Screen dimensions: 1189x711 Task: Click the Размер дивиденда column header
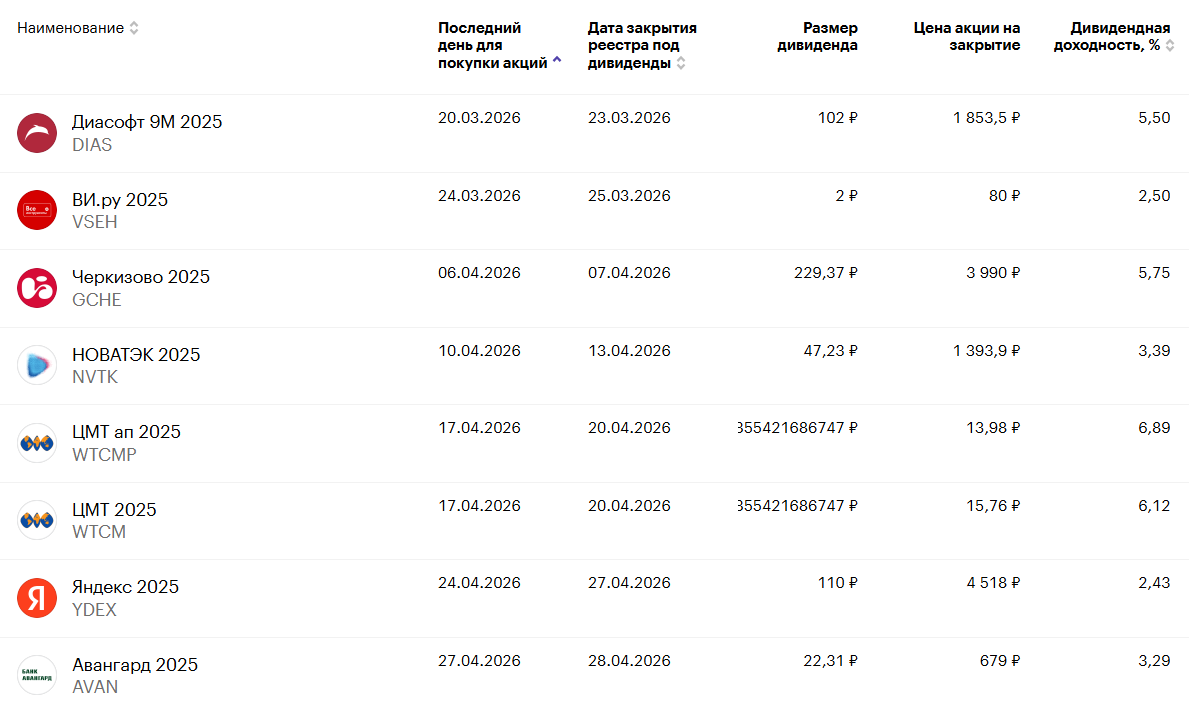(817, 37)
